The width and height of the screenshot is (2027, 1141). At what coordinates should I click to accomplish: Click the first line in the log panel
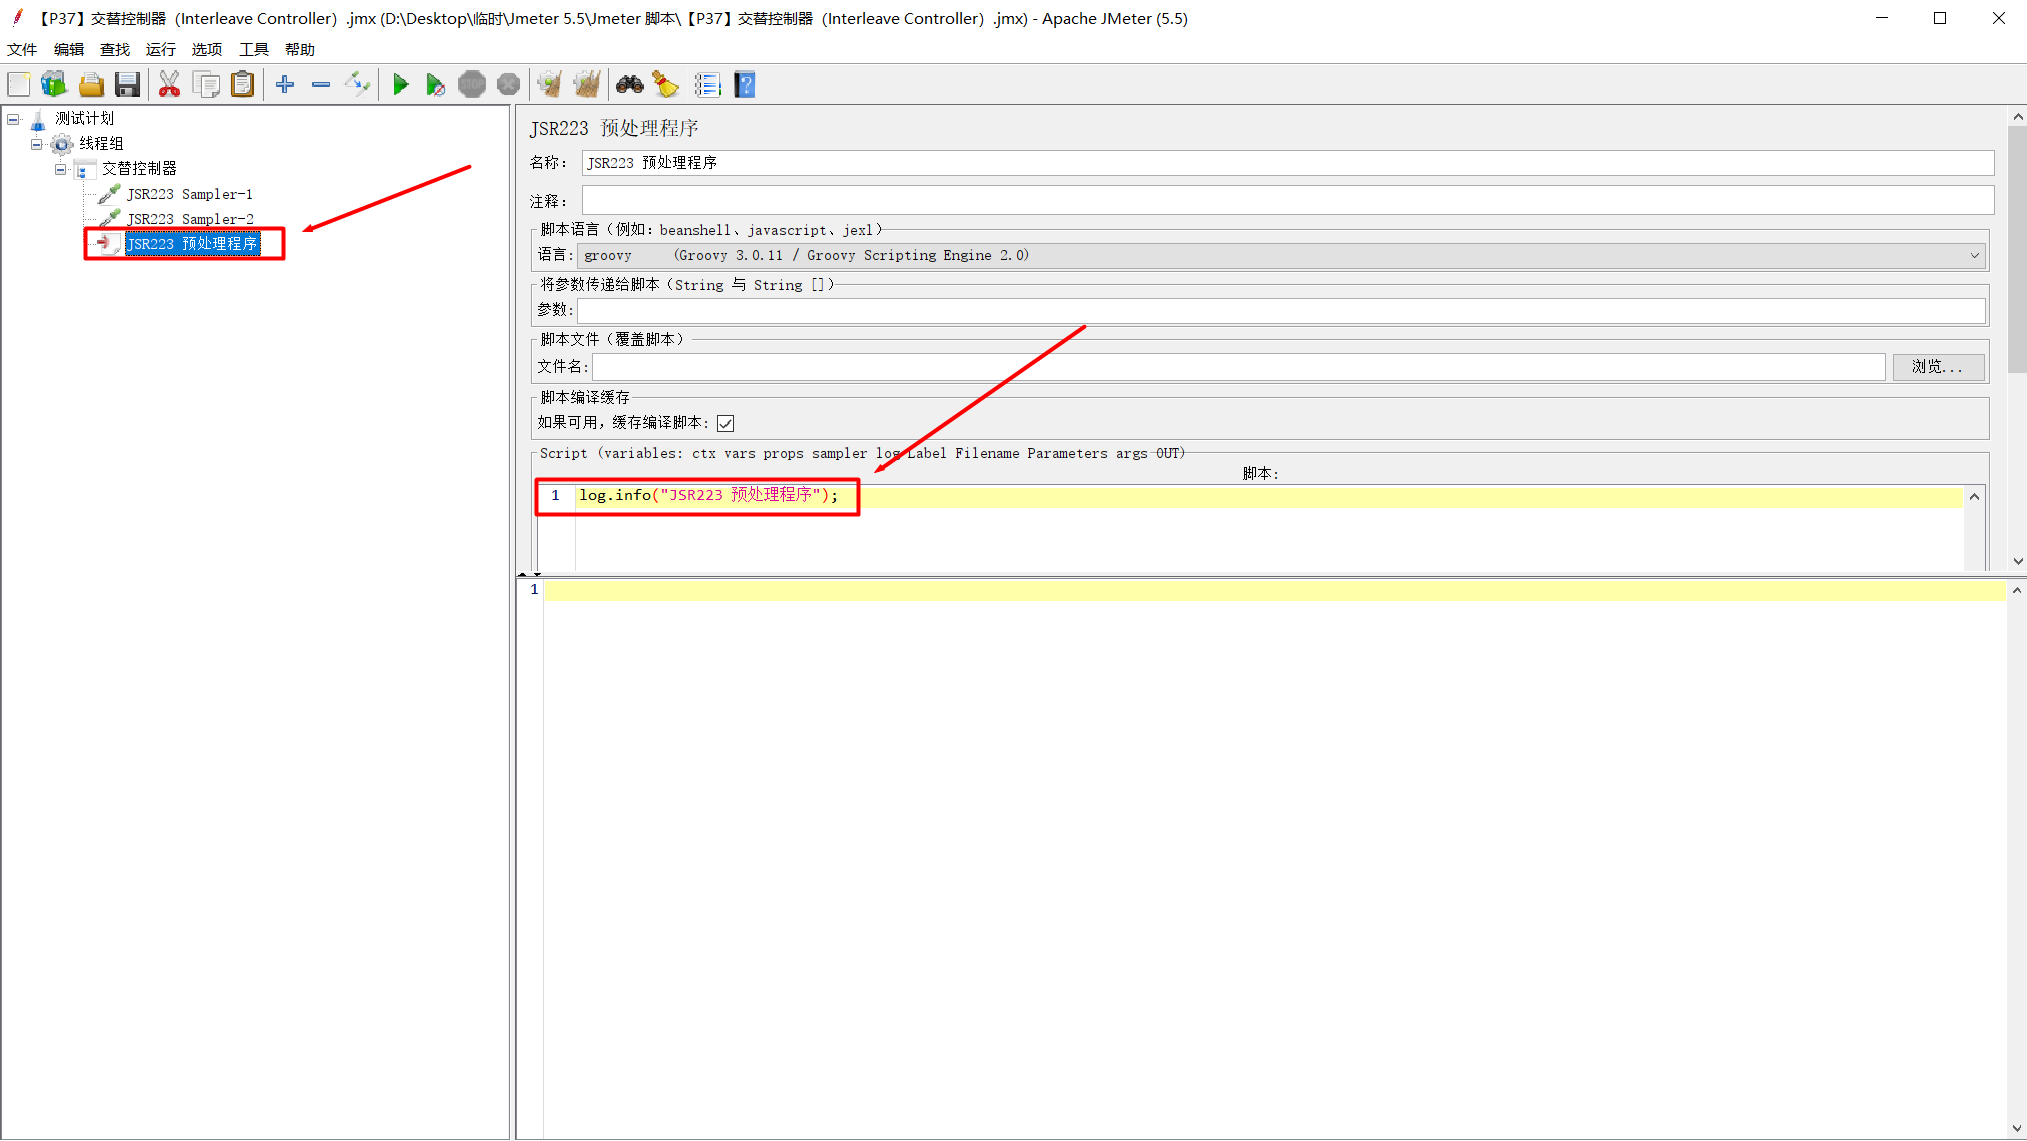[x=1274, y=591]
